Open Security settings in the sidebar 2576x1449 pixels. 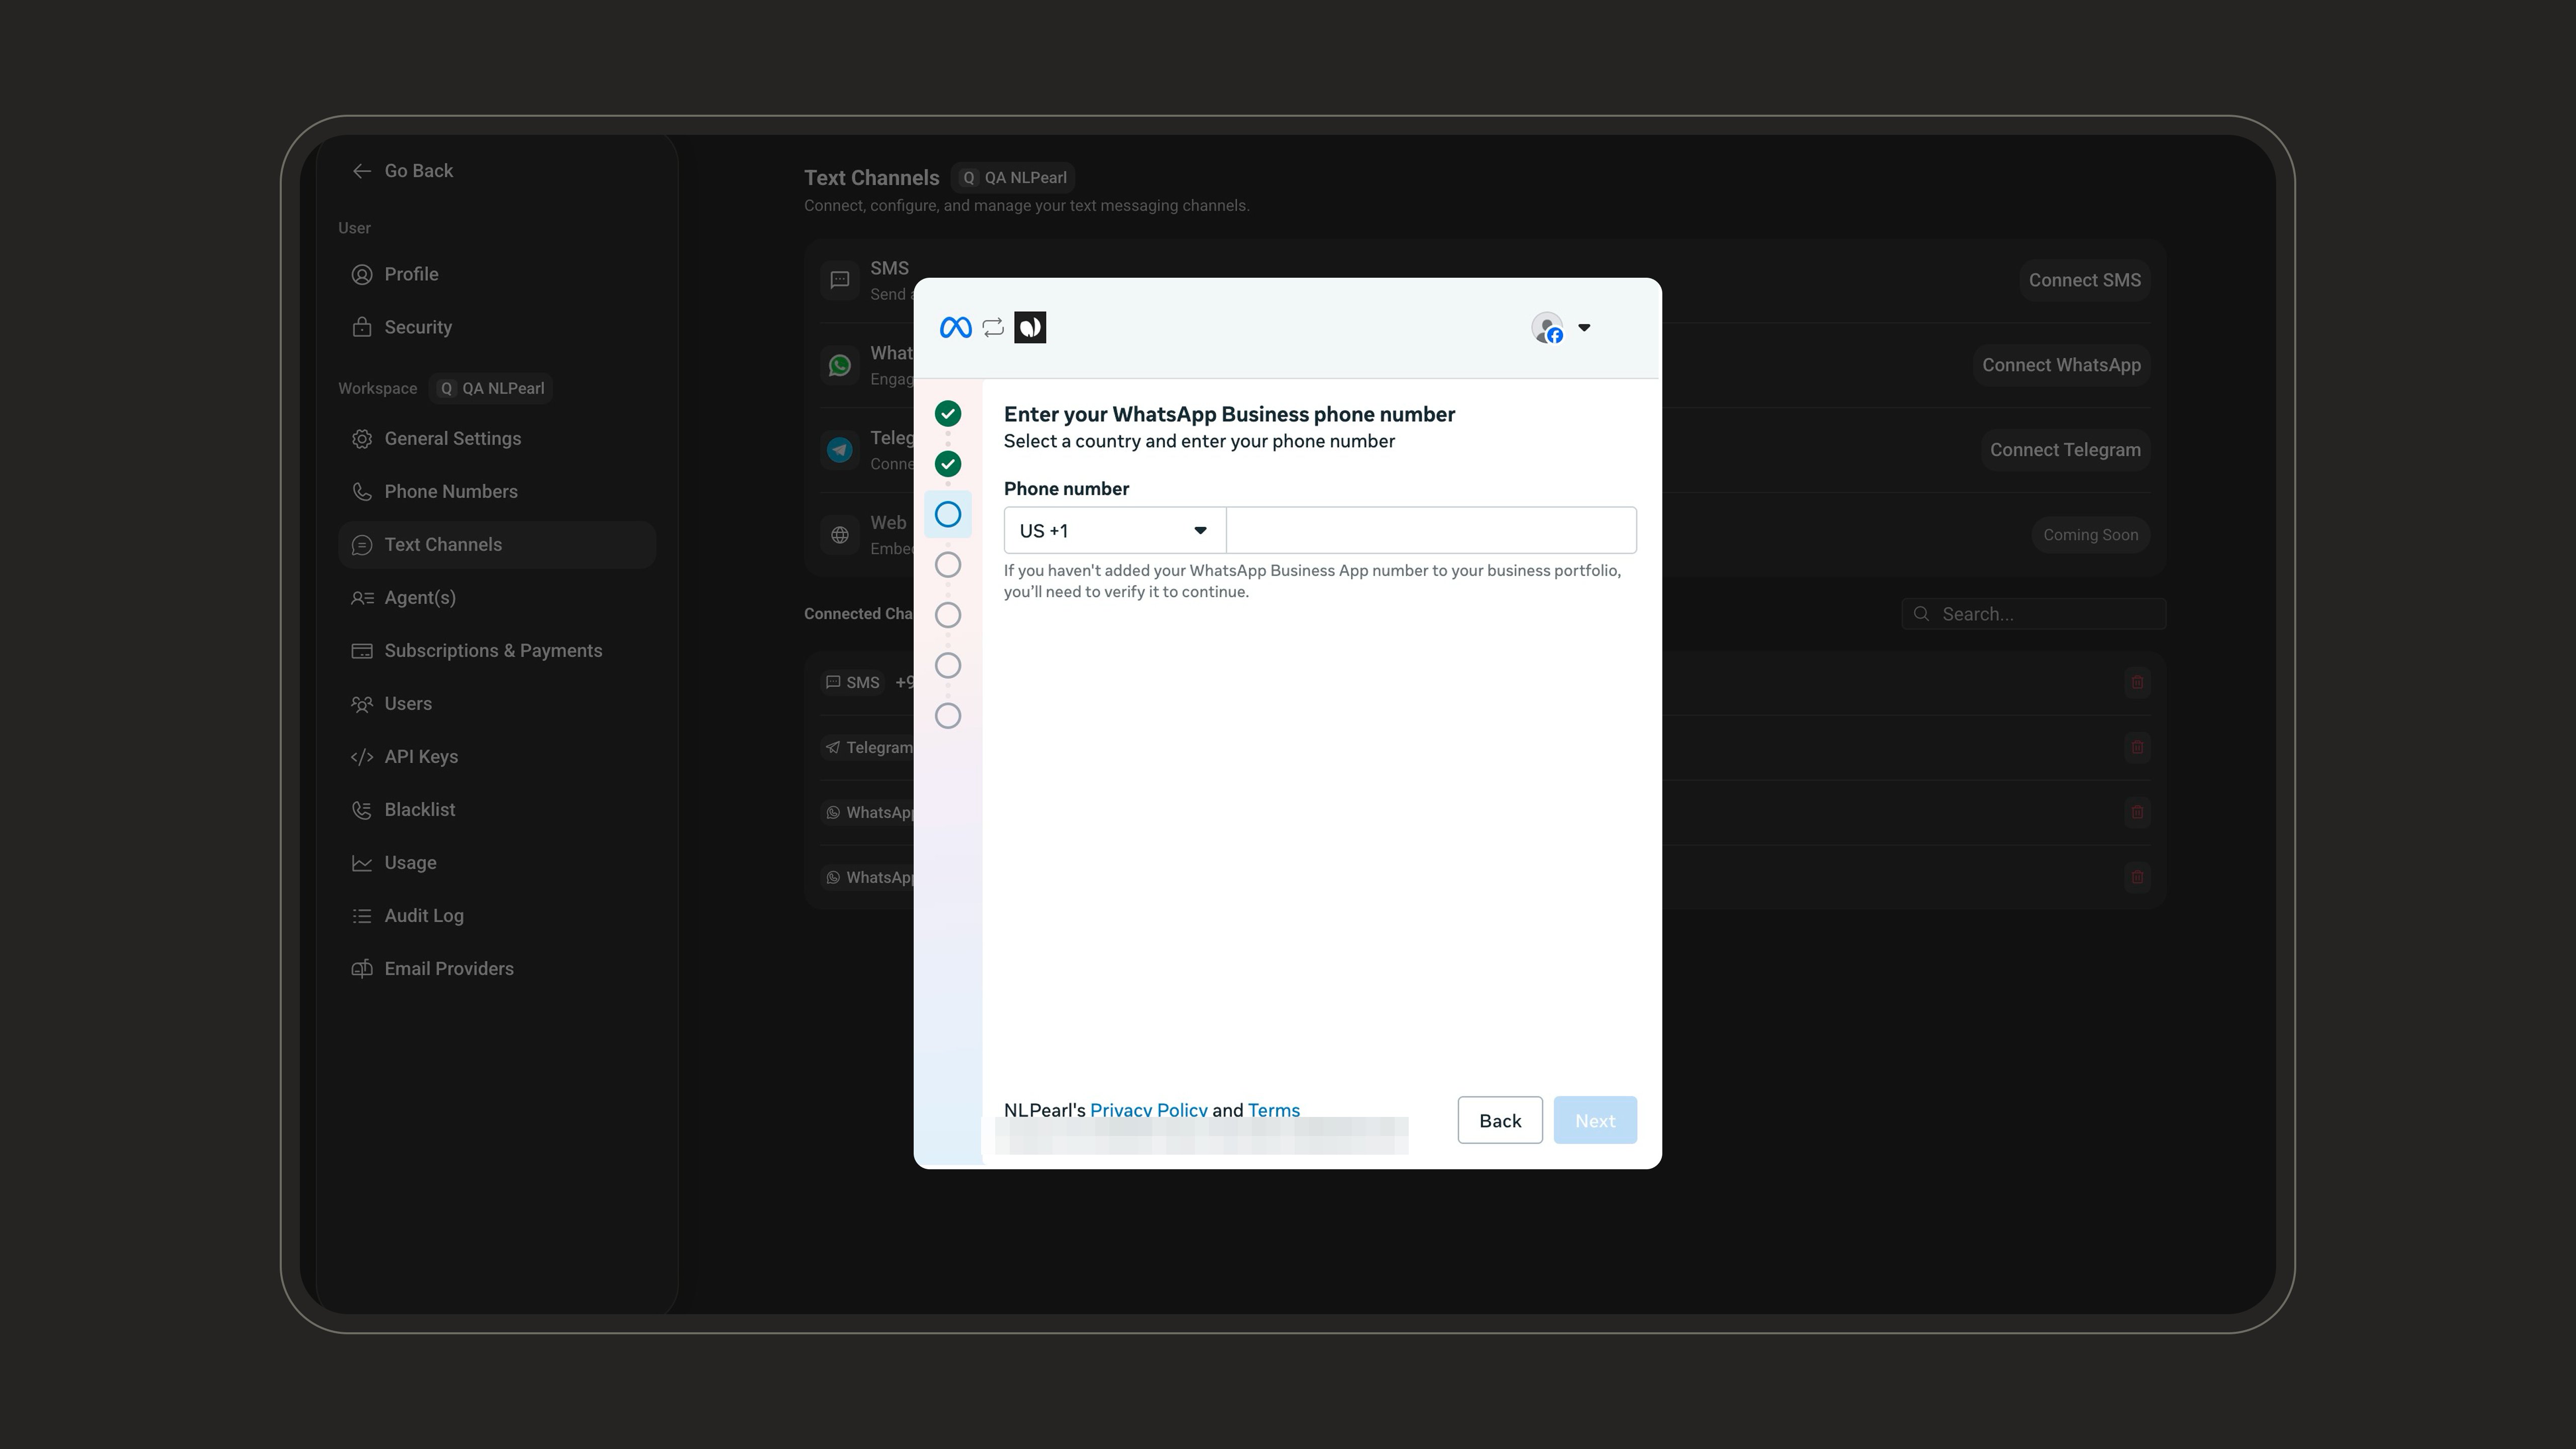click(496, 327)
